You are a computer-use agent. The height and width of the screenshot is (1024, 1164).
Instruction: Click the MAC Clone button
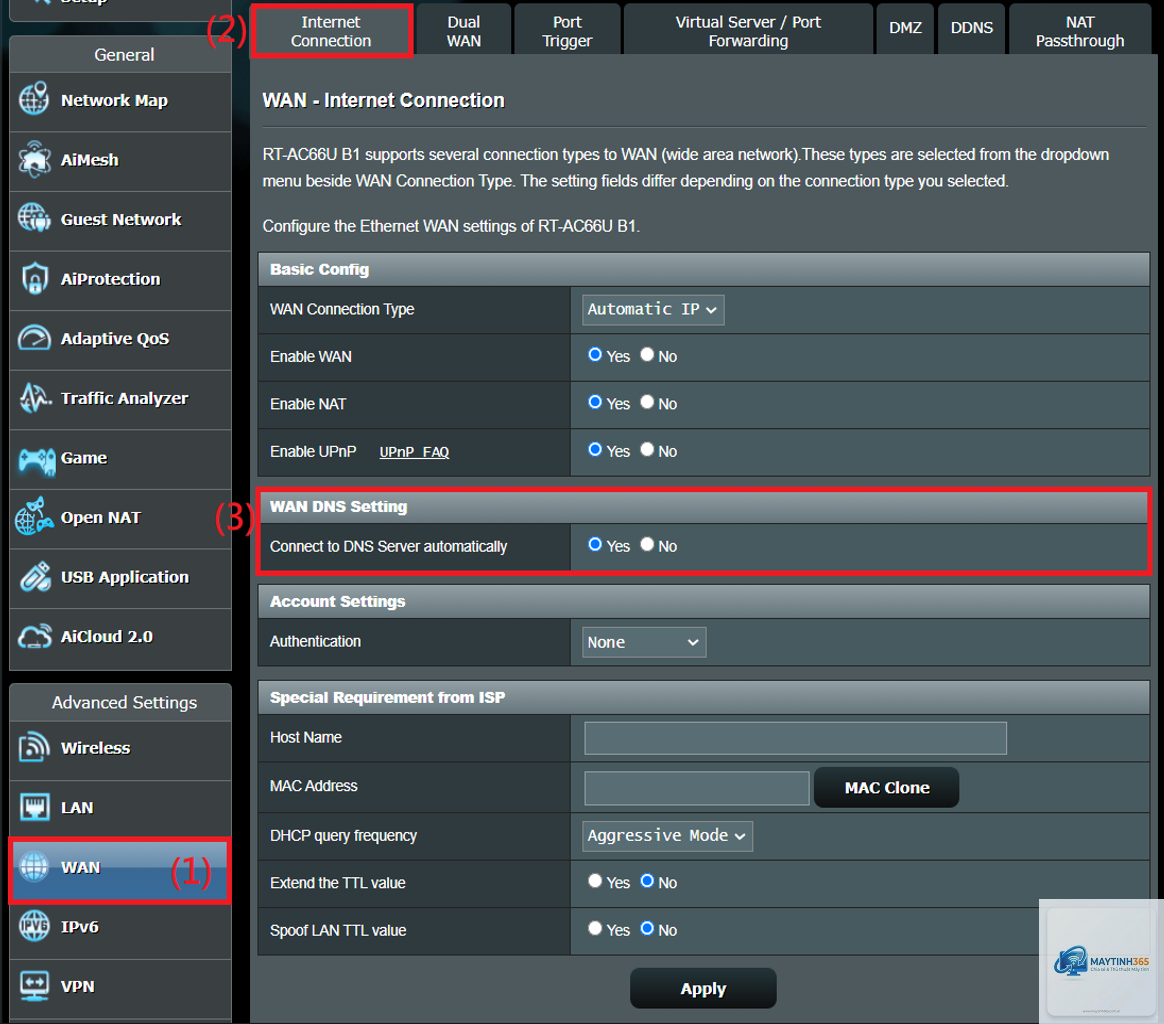(x=886, y=788)
